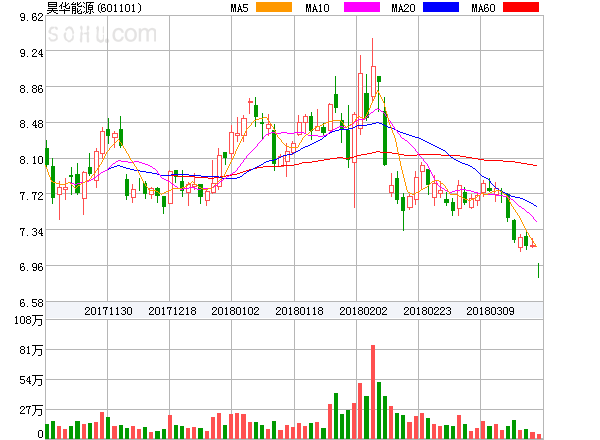The height and width of the screenshot is (440, 600).
Task: Select the MA20 legend label
Action: click(x=403, y=8)
